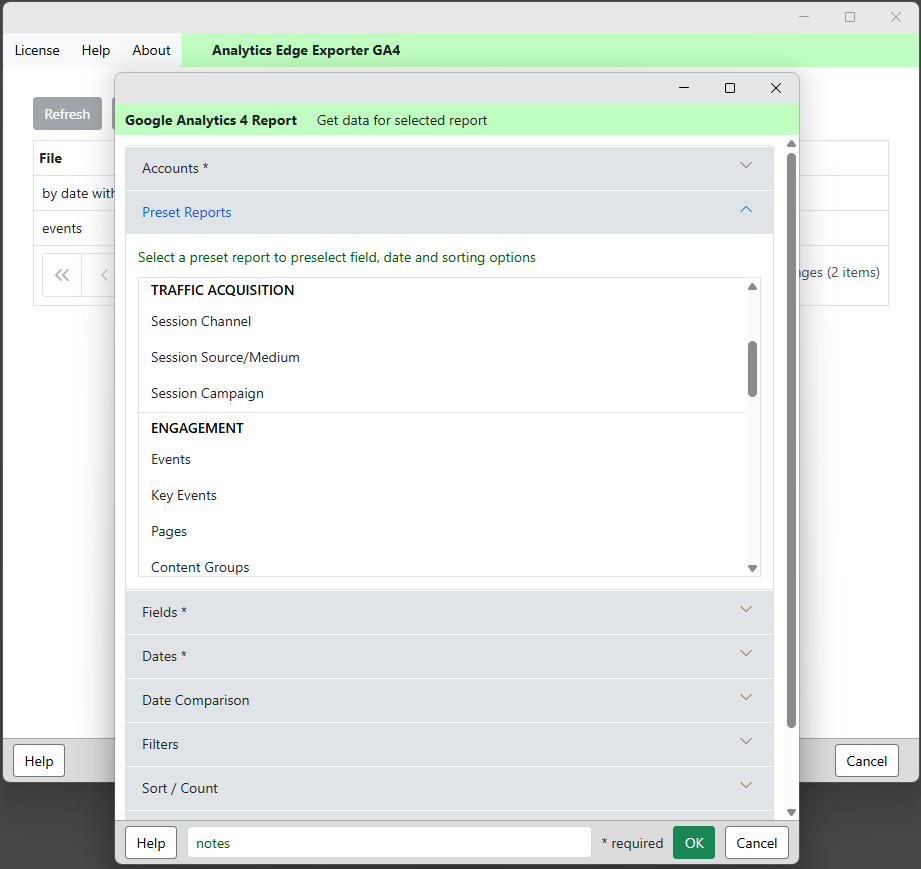Click the Refresh button
The image size is (921, 869).
pos(67,114)
